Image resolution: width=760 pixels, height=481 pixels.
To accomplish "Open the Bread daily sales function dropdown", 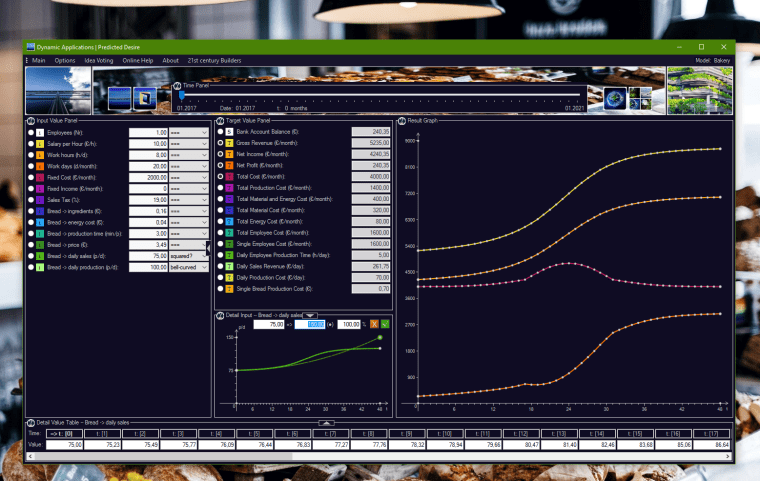I will pyautogui.click(x=188, y=255).
